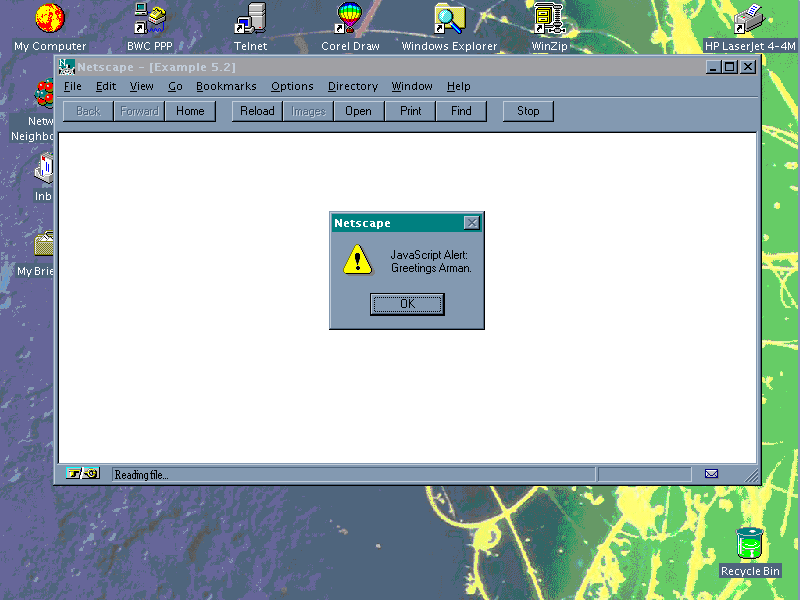Open the HP LaserJet 4-4M printer icon
Screen dimensions: 800x600
[x=749, y=18]
